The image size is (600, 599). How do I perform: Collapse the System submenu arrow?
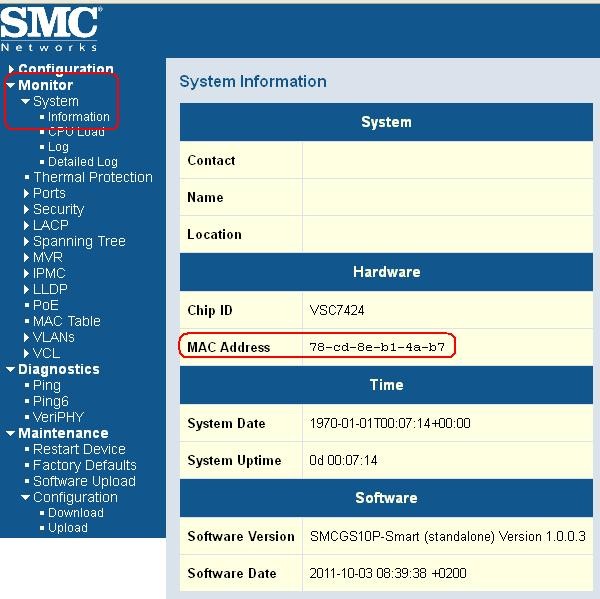[x=26, y=101]
